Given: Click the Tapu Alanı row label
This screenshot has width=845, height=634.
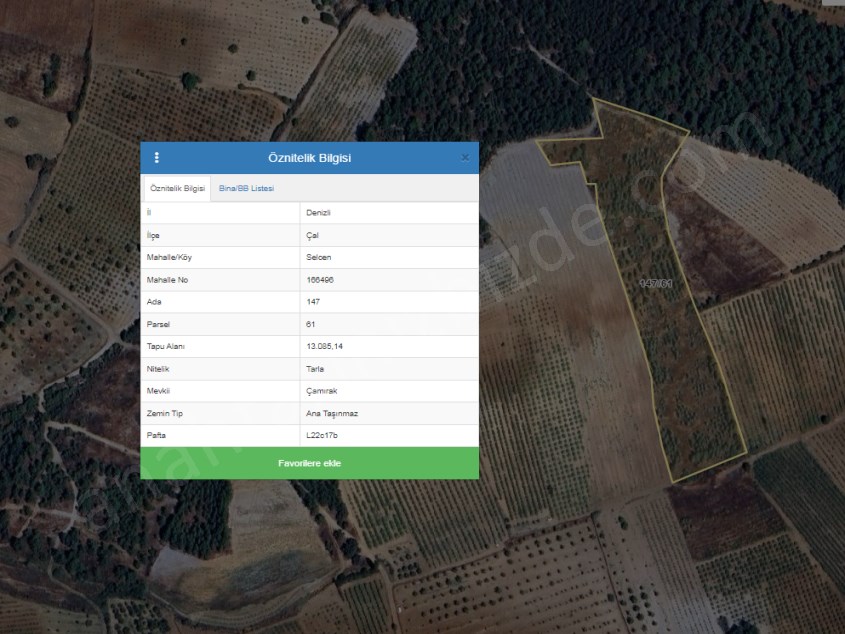Looking at the screenshot, I should pyautogui.click(x=166, y=346).
